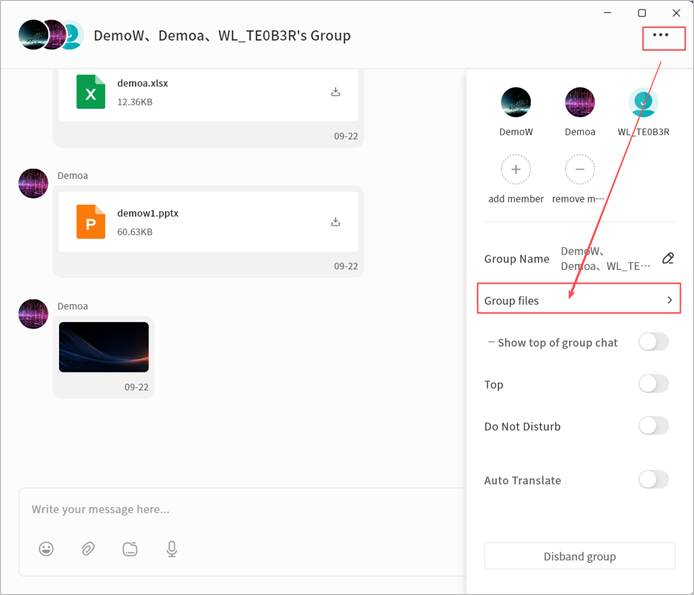Turn on Do Not Disturb
The width and height of the screenshot is (694, 595).
click(x=653, y=426)
